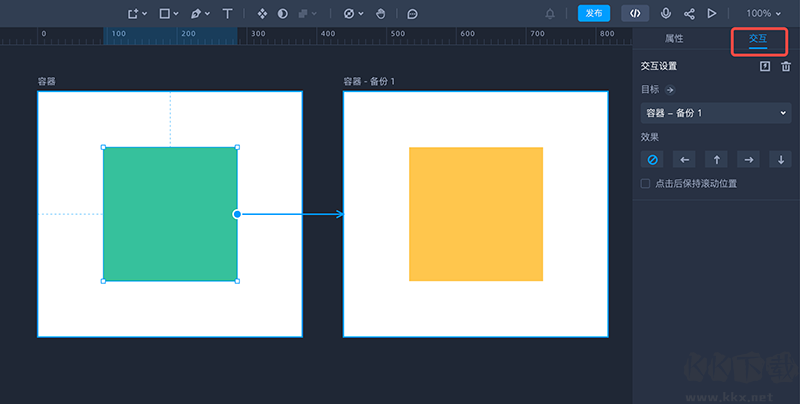The width and height of the screenshot is (800, 404).
Task: Click the share icon
Action: pyautogui.click(x=689, y=14)
